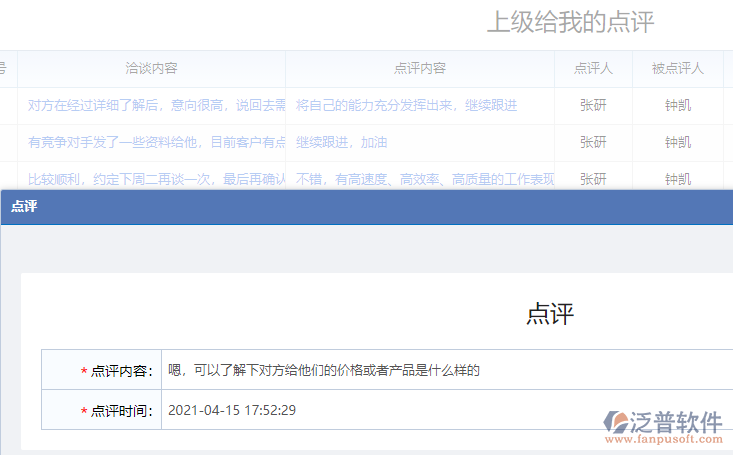This screenshot has width=733, height=455.
Task: Select 张研 in the 不错，有高速度 row
Action: [593, 179]
